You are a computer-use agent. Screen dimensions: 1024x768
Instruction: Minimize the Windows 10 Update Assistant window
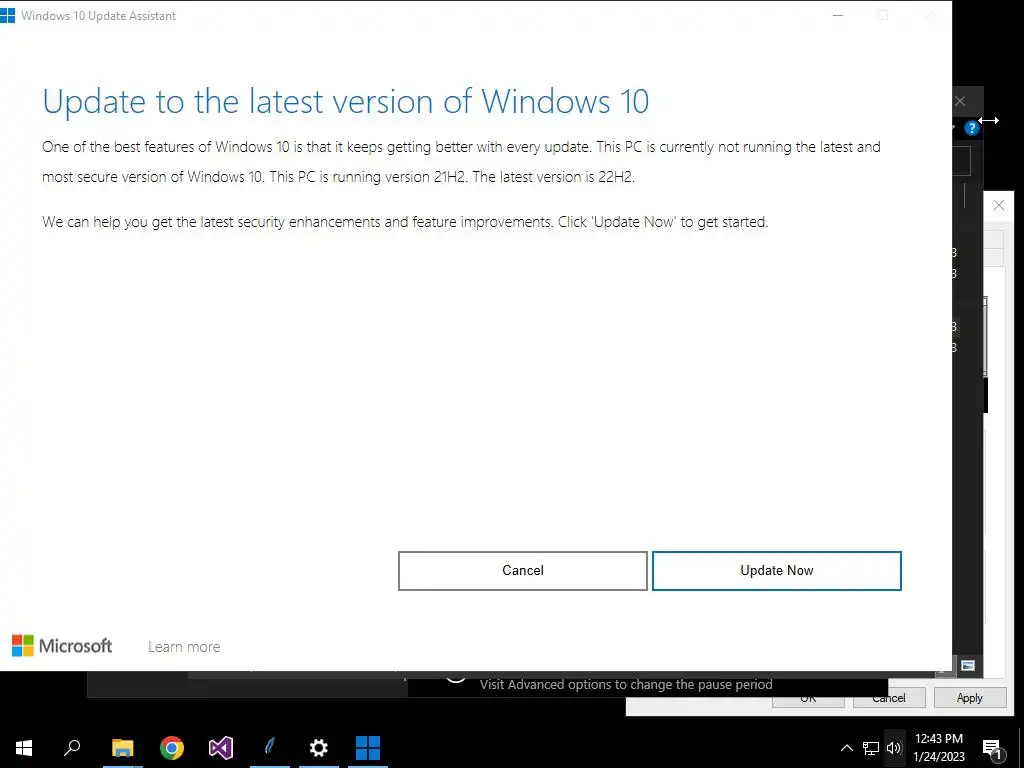(839, 15)
